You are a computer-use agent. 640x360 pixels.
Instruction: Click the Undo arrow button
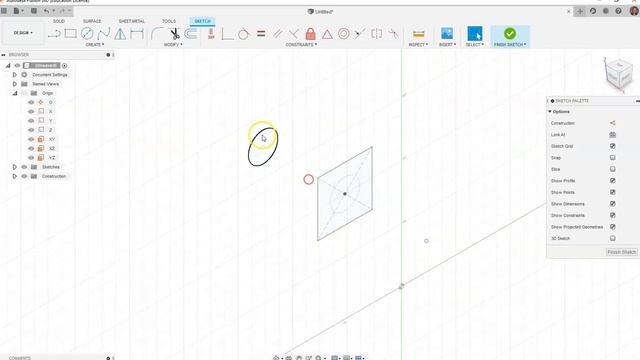(x=47, y=11)
